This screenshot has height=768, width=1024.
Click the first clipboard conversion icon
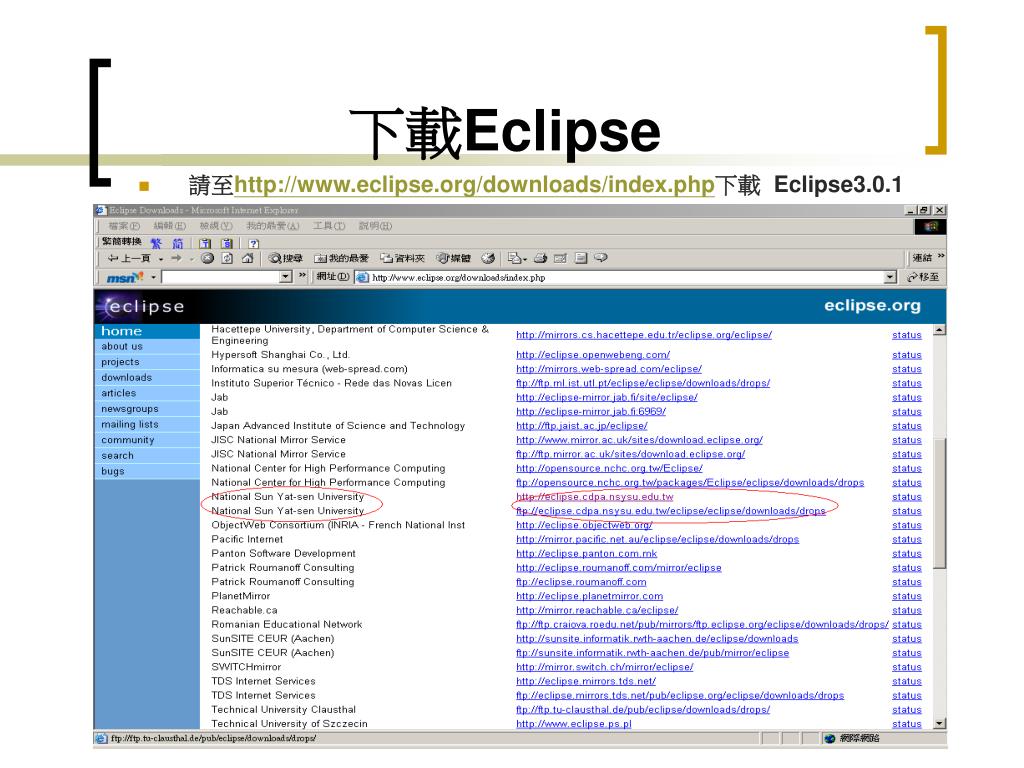tap(204, 243)
